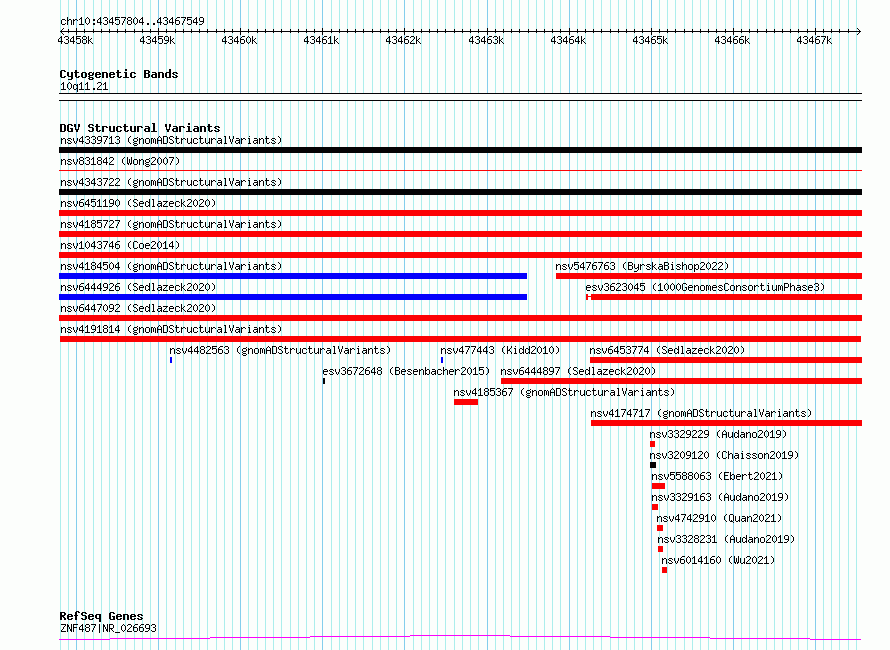Click the black bar below nsv4339713
The image size is (890, 650).
460,150
